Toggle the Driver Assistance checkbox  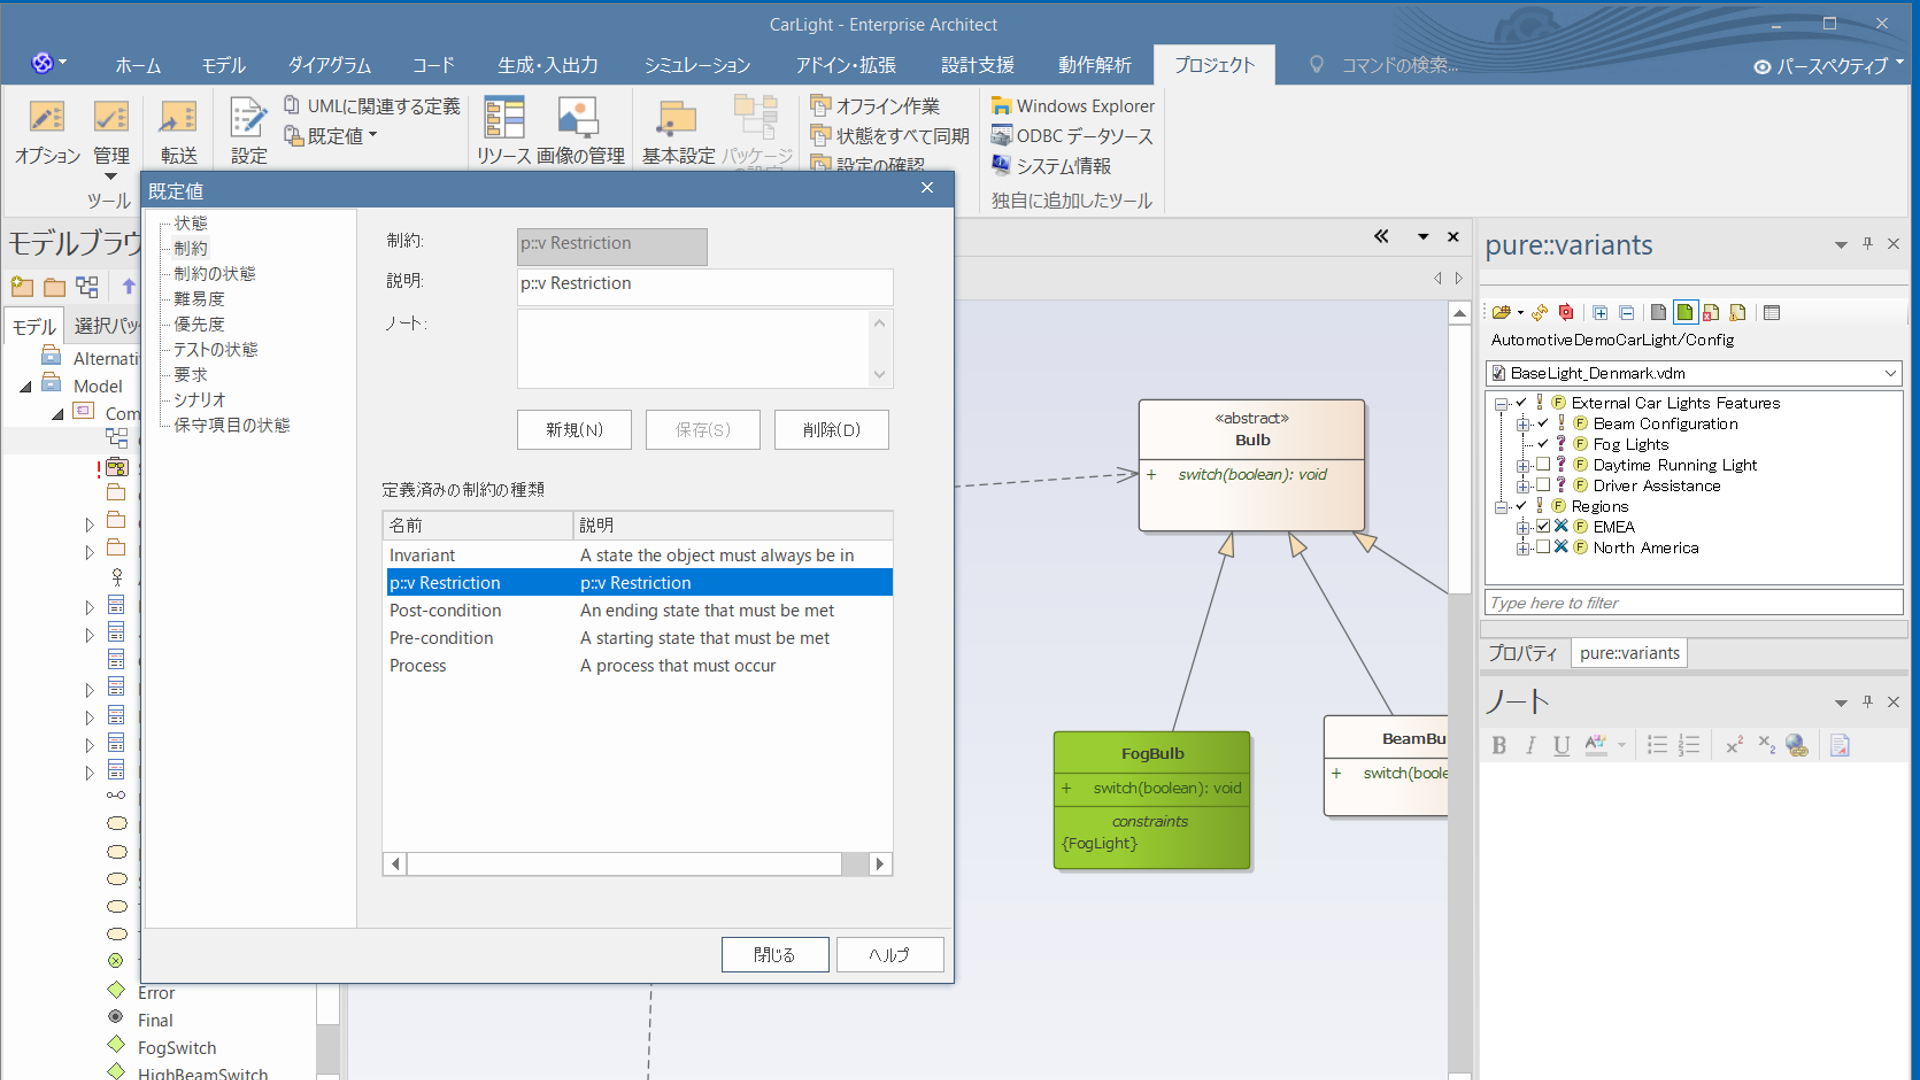pyautogui.click(x=1543, y=485)
